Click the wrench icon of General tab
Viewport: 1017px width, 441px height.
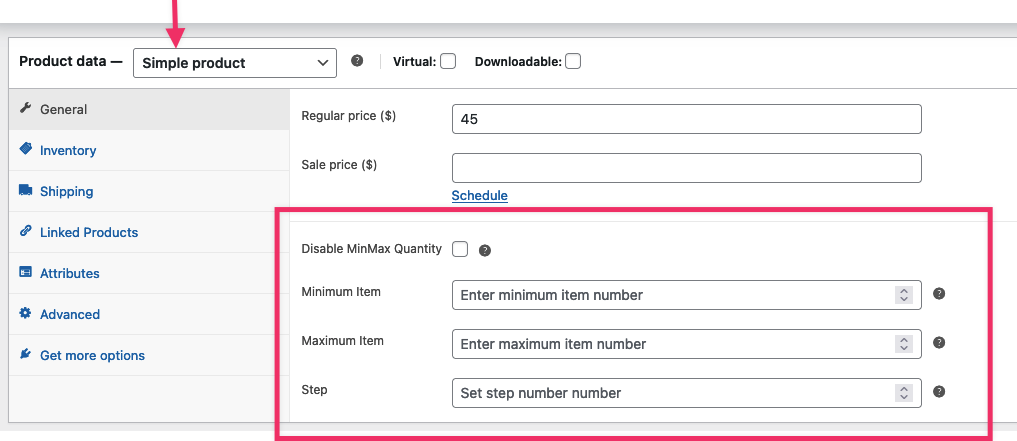25,108
